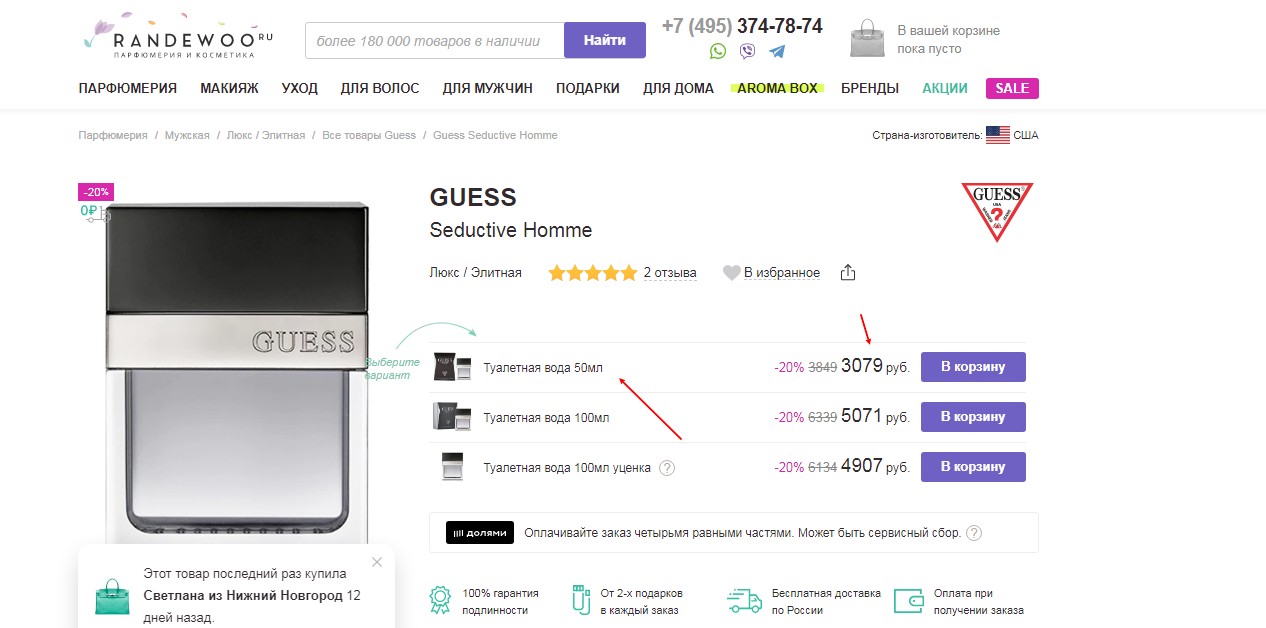This screenshot has height=628, width=1266.
Task: Go to Все товары Guess breadcrumb
Action: click(x=369, y=135)
